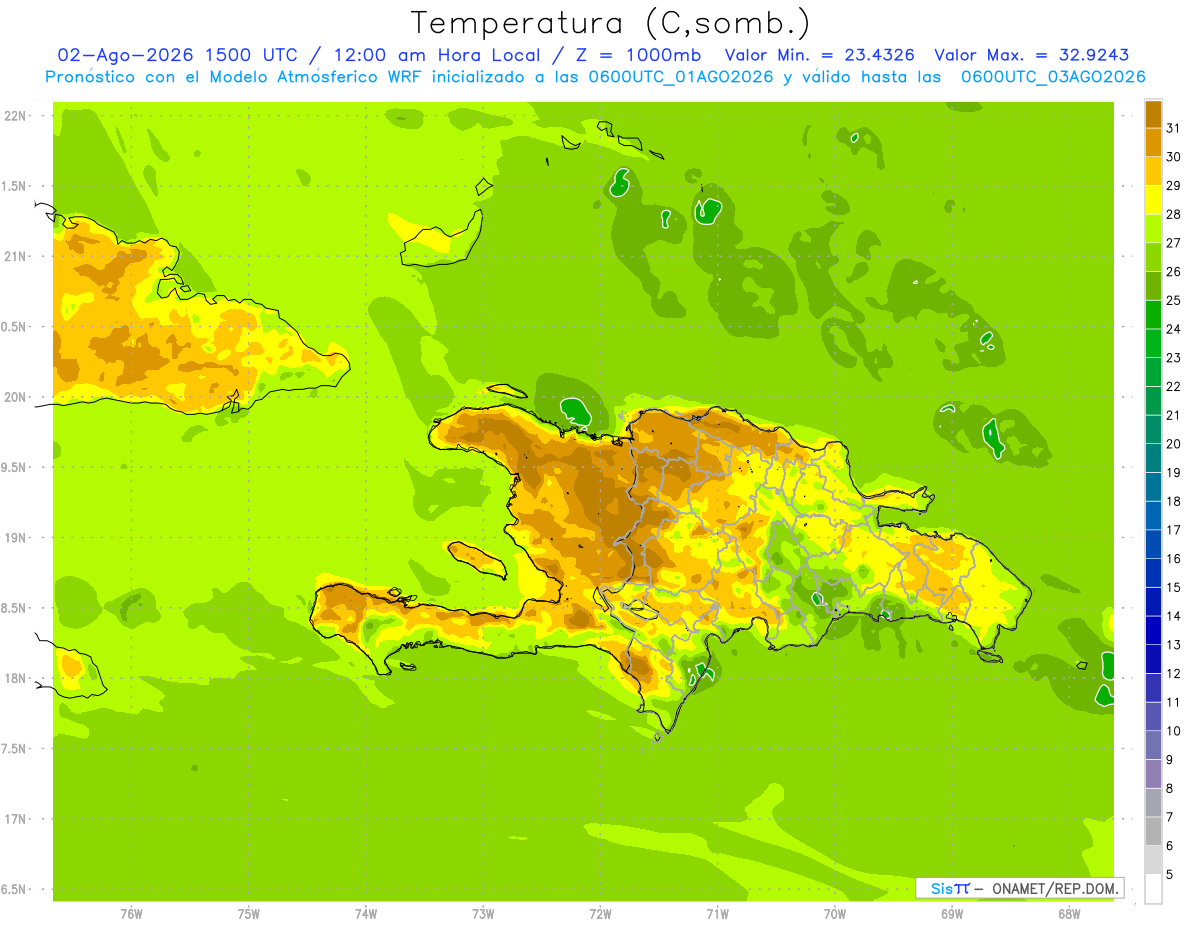Click the 'Valor Min. = 23.4326' text
This screenshot has height=927, width=1200.
[x=820, y=55]
